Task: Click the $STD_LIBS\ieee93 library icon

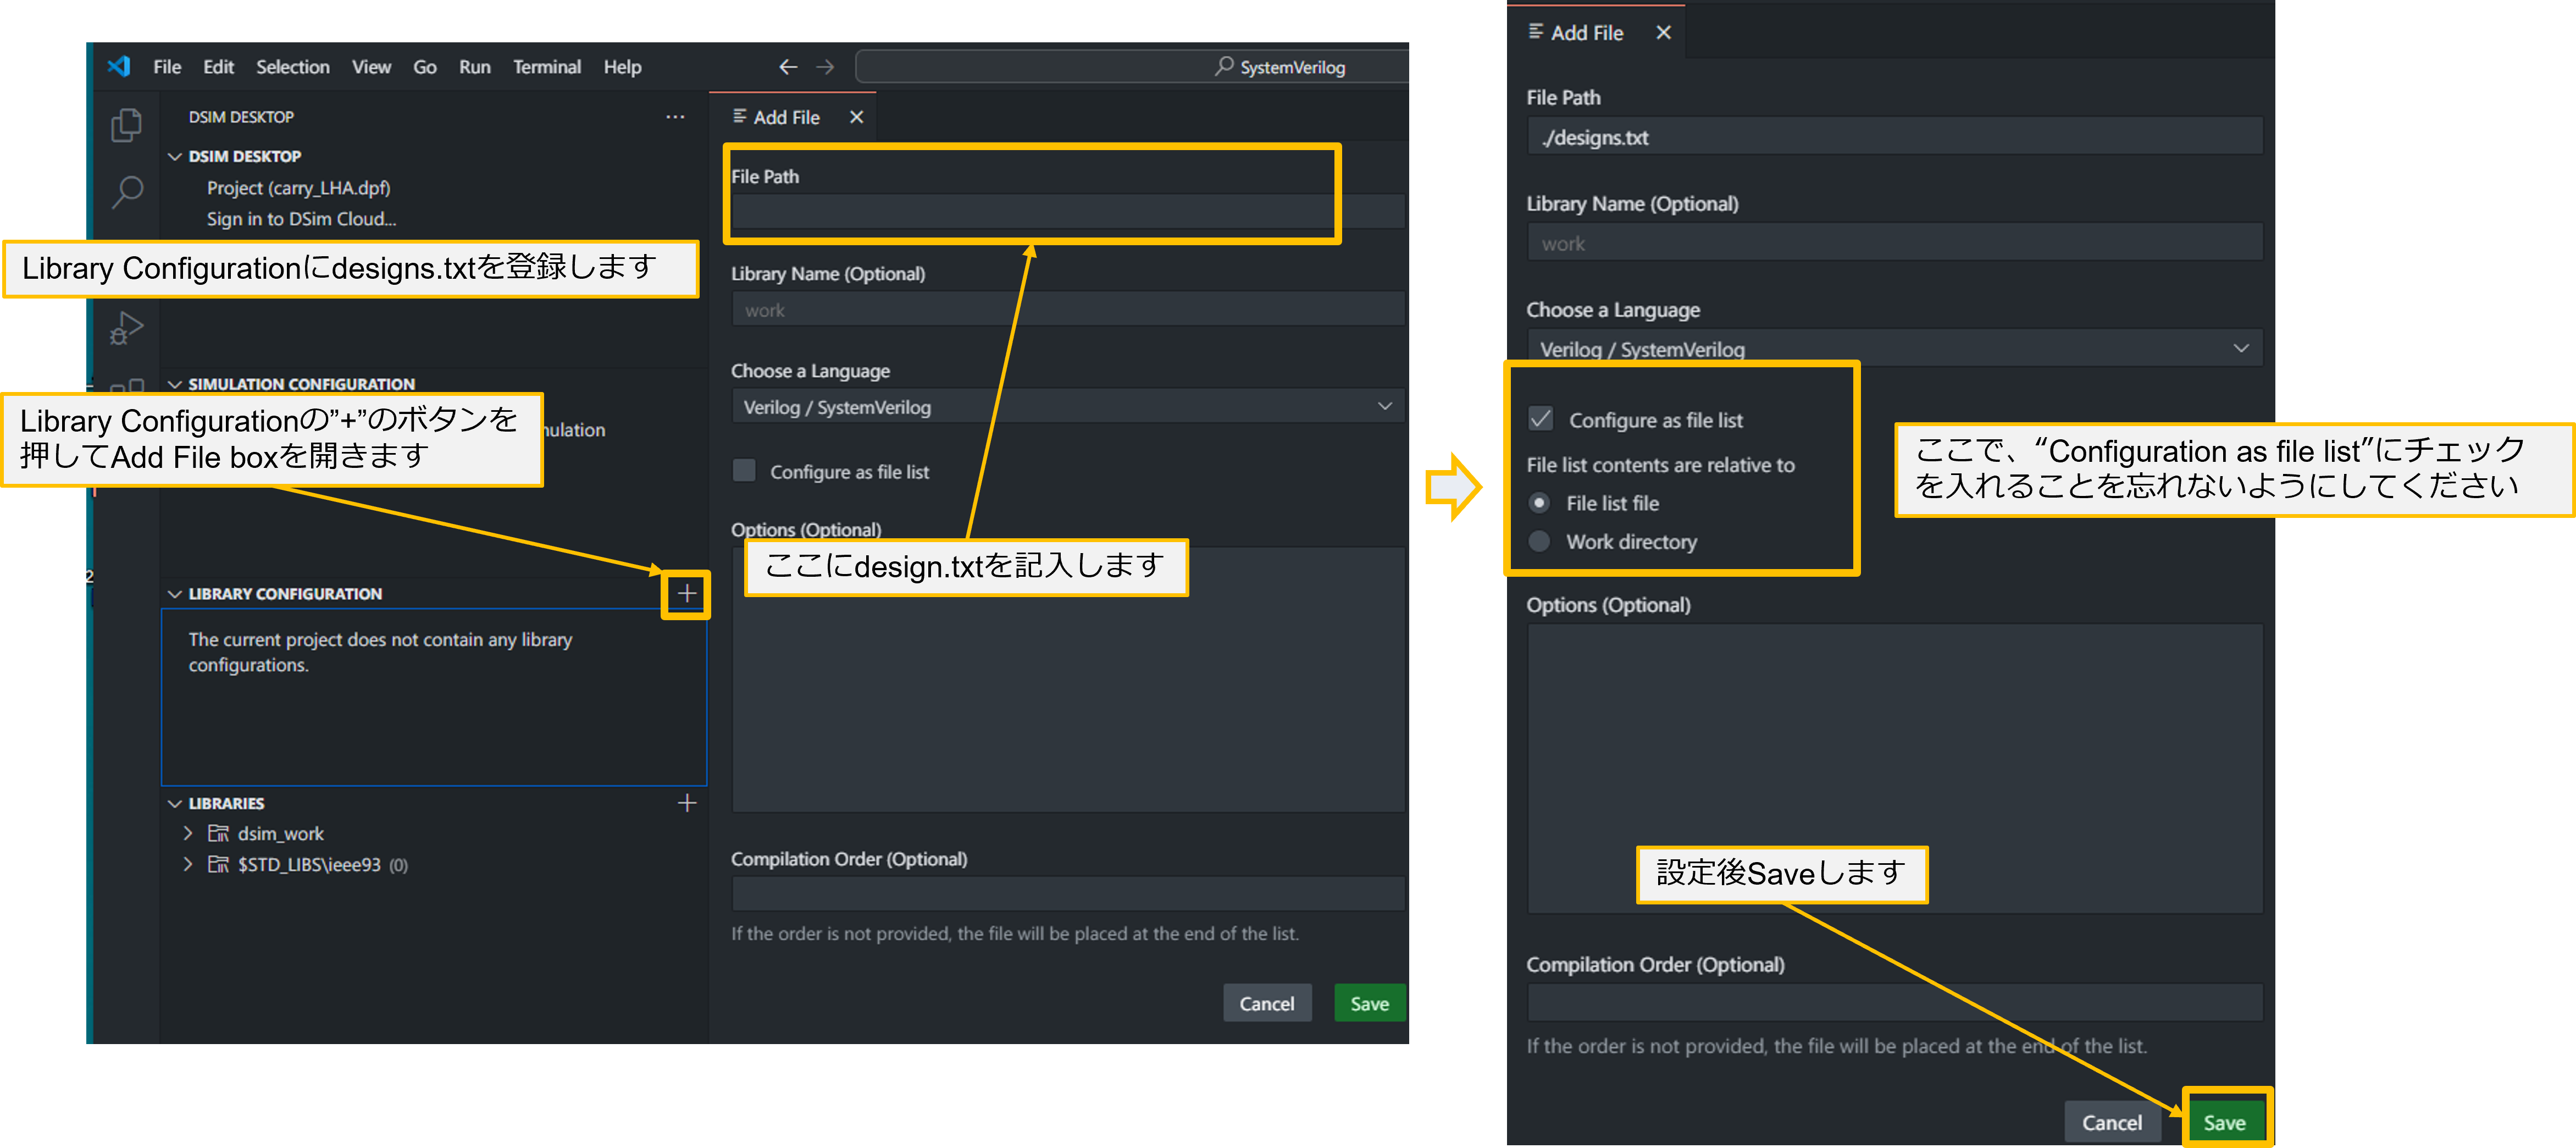Action: click(x=218, y=864)
